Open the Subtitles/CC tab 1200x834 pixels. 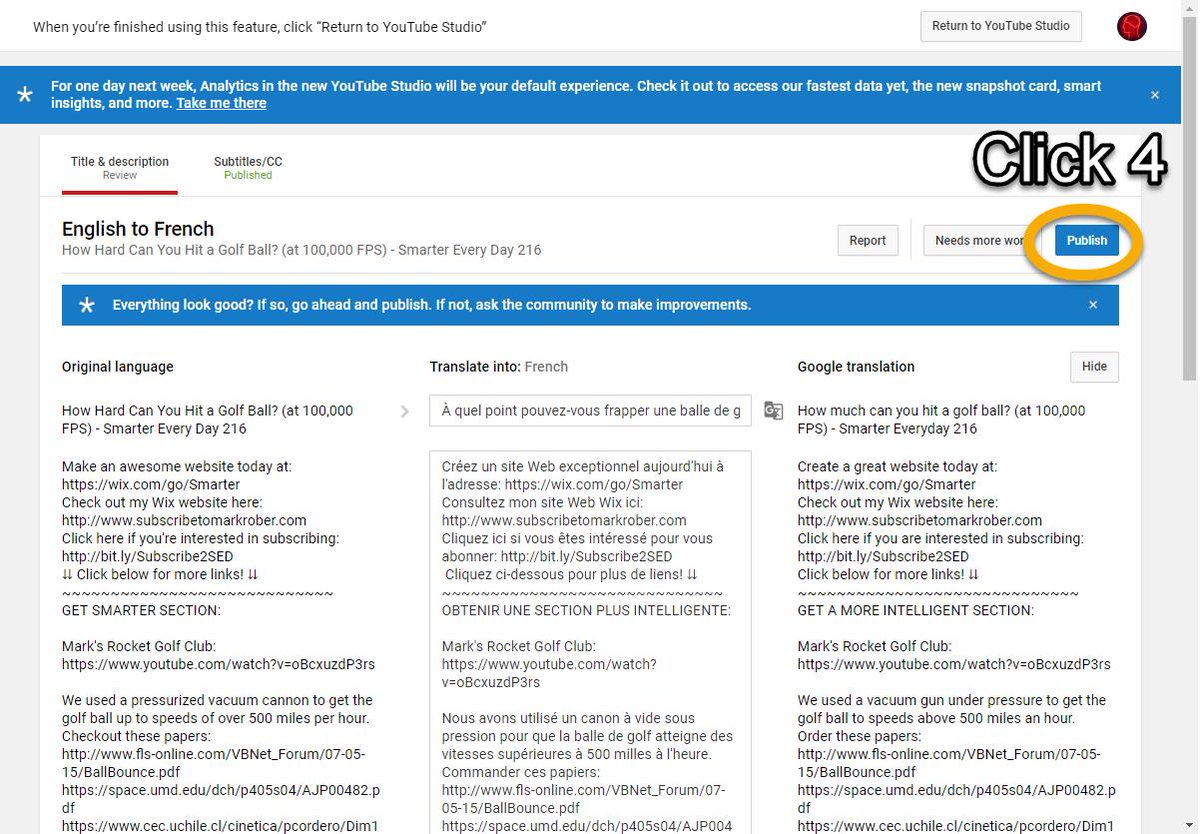[x=248, y=167]
